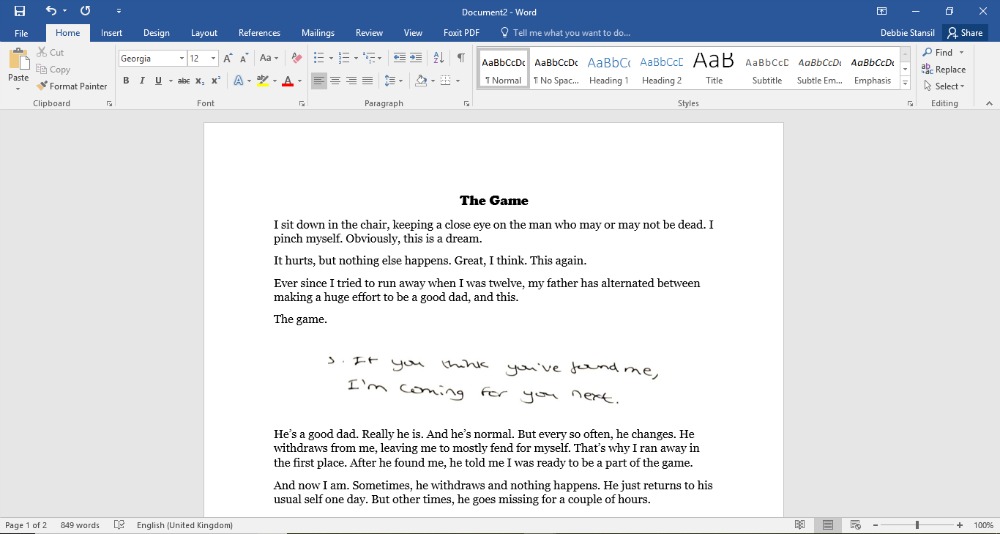Screen dimensions: 1000x534
Task: Increase font size with Grow Font
Action: point(228,58)
